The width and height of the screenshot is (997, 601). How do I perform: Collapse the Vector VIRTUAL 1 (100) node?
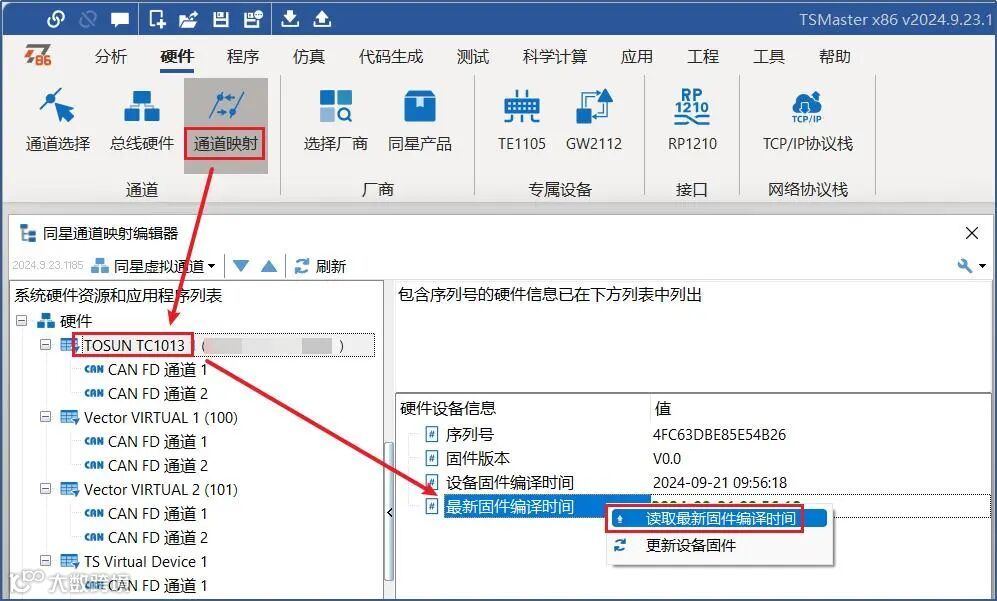pyautogui.click(x=45, y=417)
